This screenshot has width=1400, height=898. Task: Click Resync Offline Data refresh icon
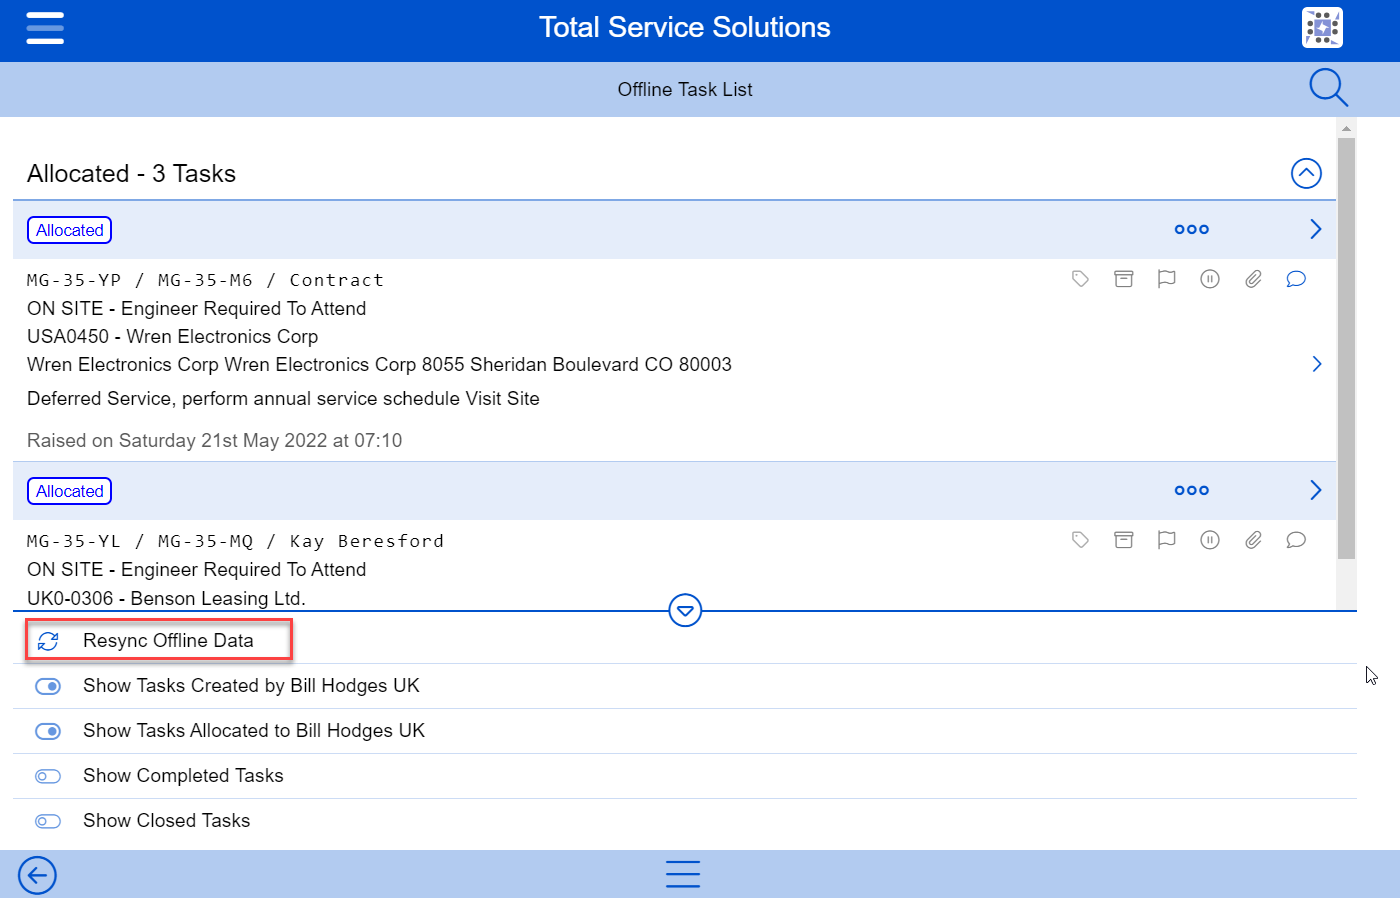coord(48,641)
